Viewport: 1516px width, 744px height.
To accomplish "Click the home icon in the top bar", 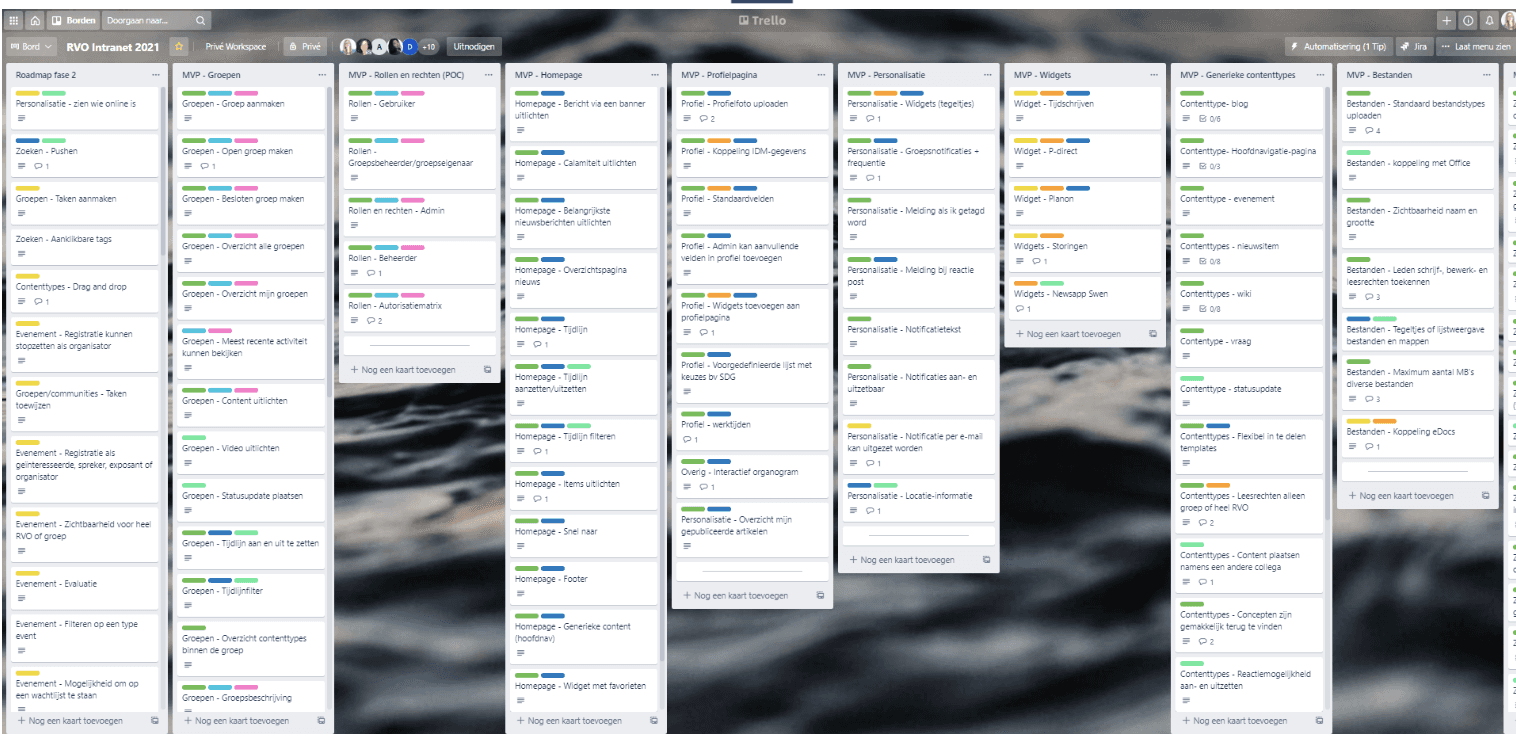I will pyautogui.click(x=34, y=20).
